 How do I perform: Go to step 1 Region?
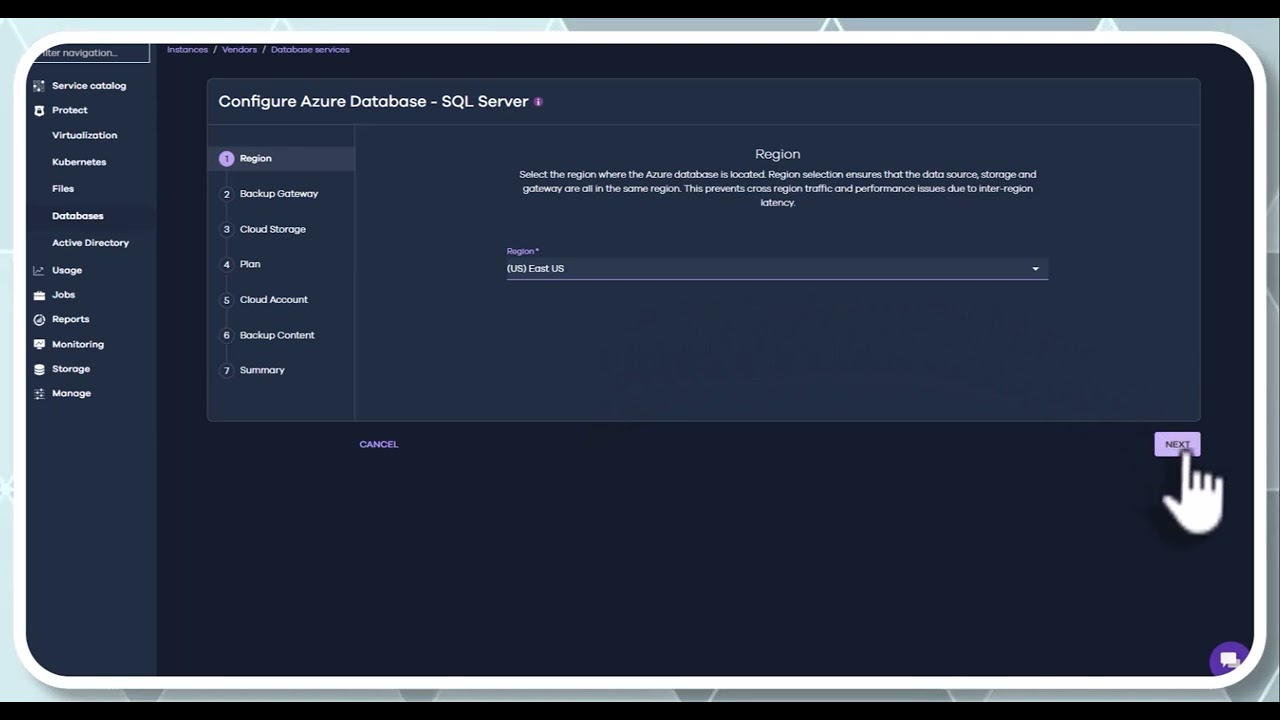point(281,158)
